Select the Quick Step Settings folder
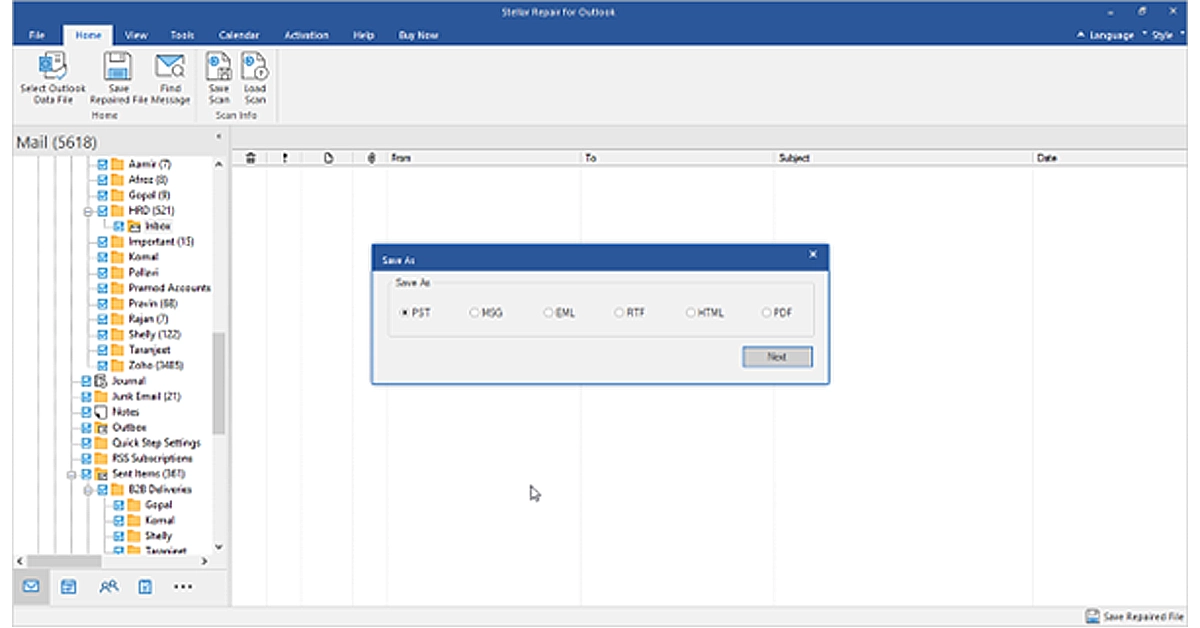1200x628 pixels. click(x=156, y=443)
